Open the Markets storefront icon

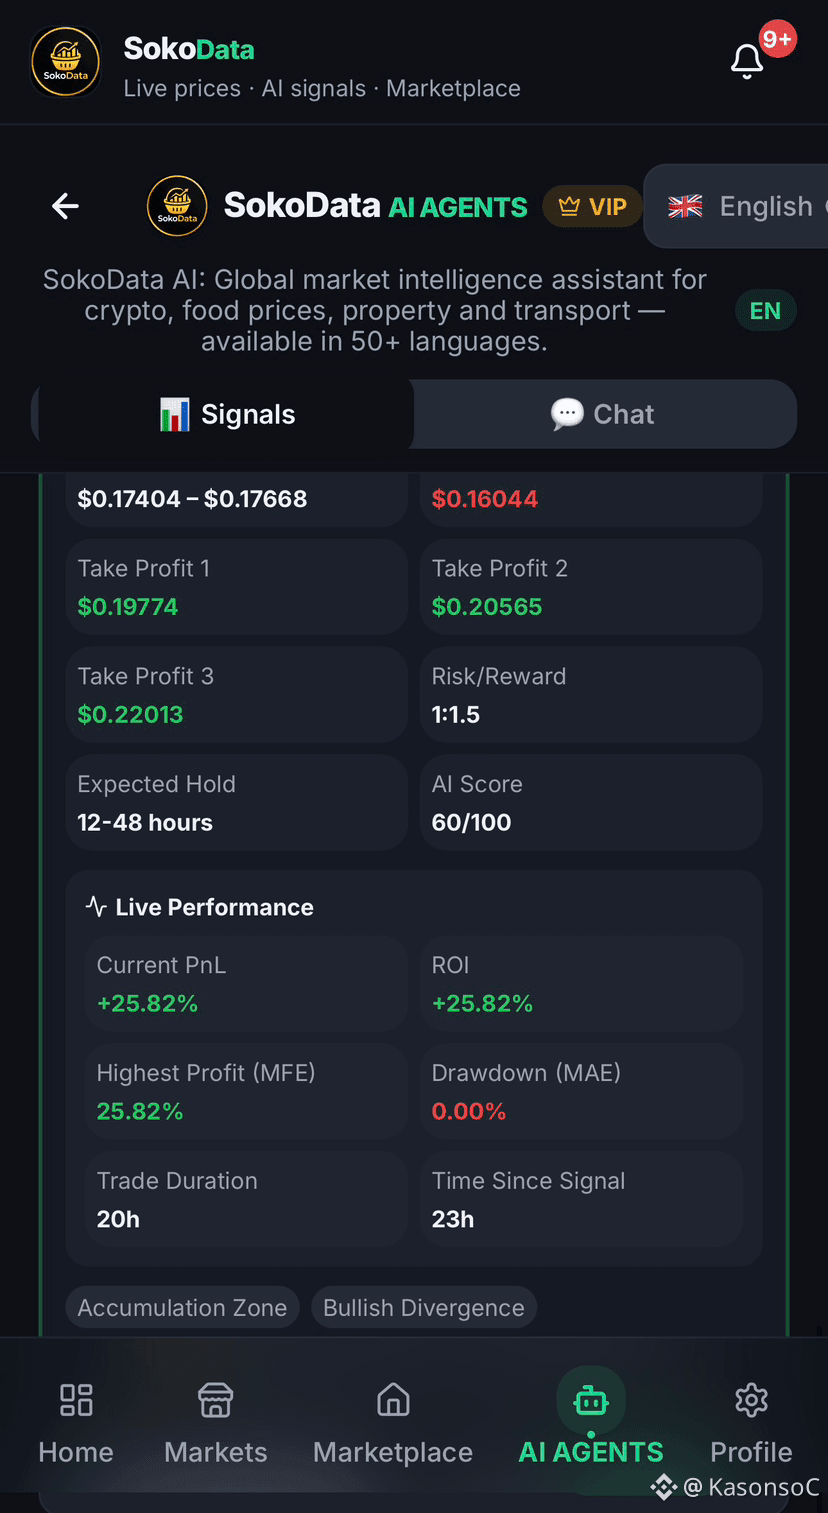coord(216,1400)
